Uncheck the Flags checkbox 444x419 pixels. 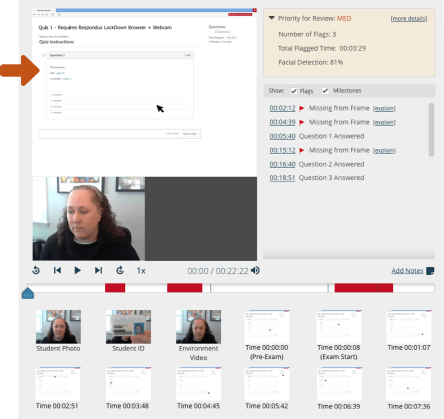point(294,91)
